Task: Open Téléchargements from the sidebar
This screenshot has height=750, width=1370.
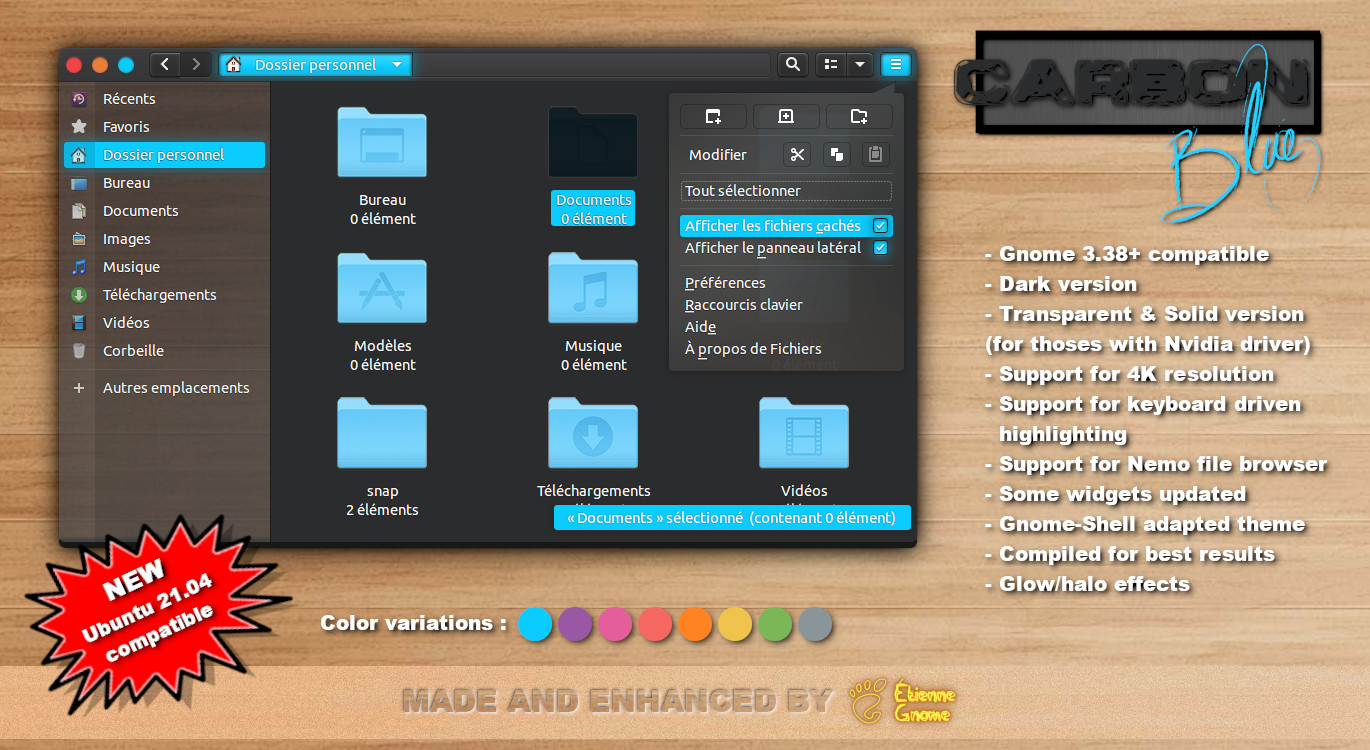Action: tap(165, 295)
